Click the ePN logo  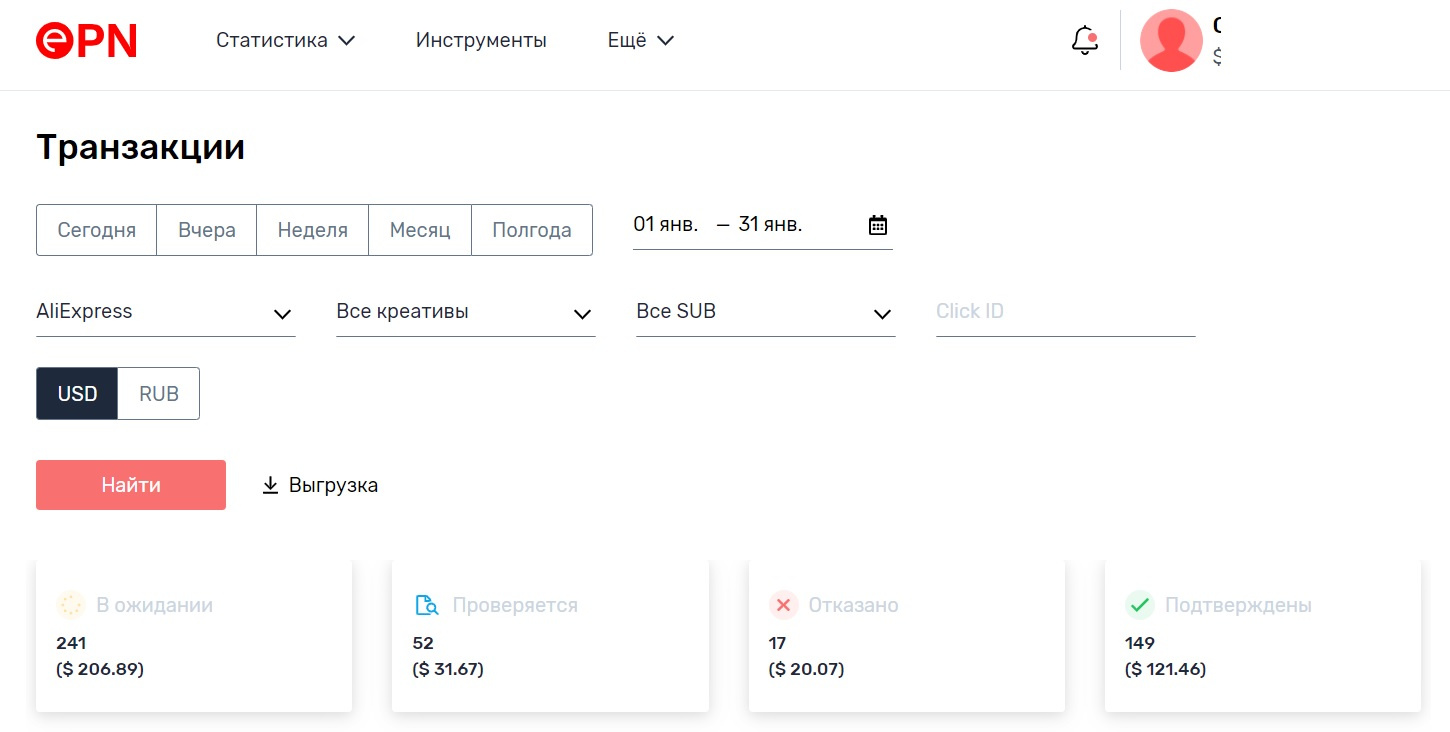point(86,40)
